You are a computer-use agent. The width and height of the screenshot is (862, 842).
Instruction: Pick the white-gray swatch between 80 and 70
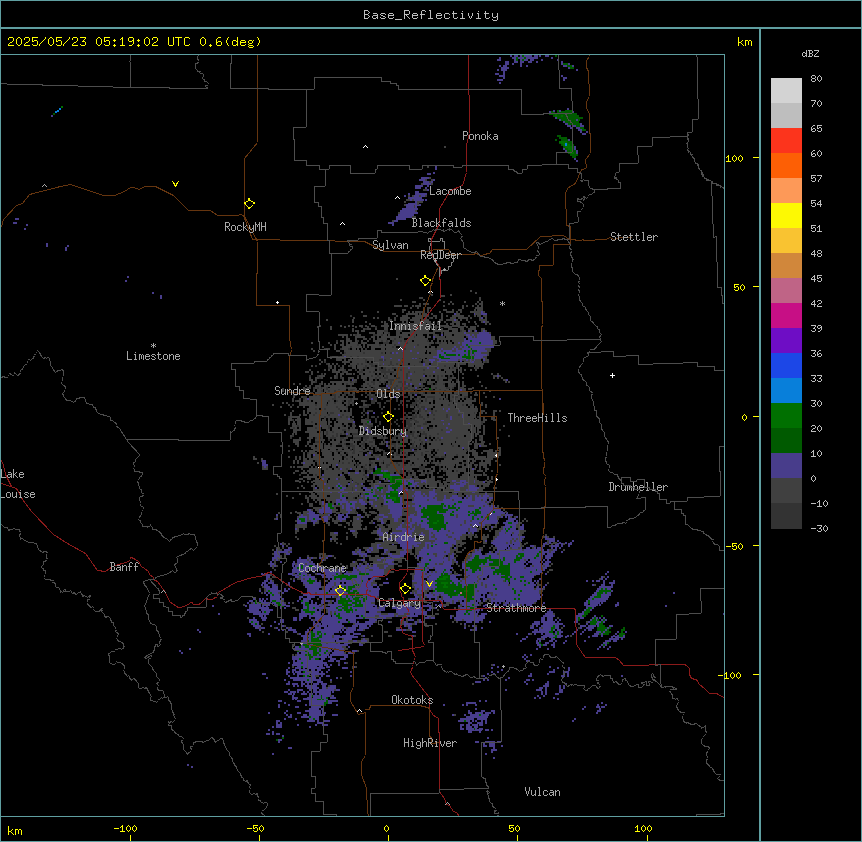[786, 90]
